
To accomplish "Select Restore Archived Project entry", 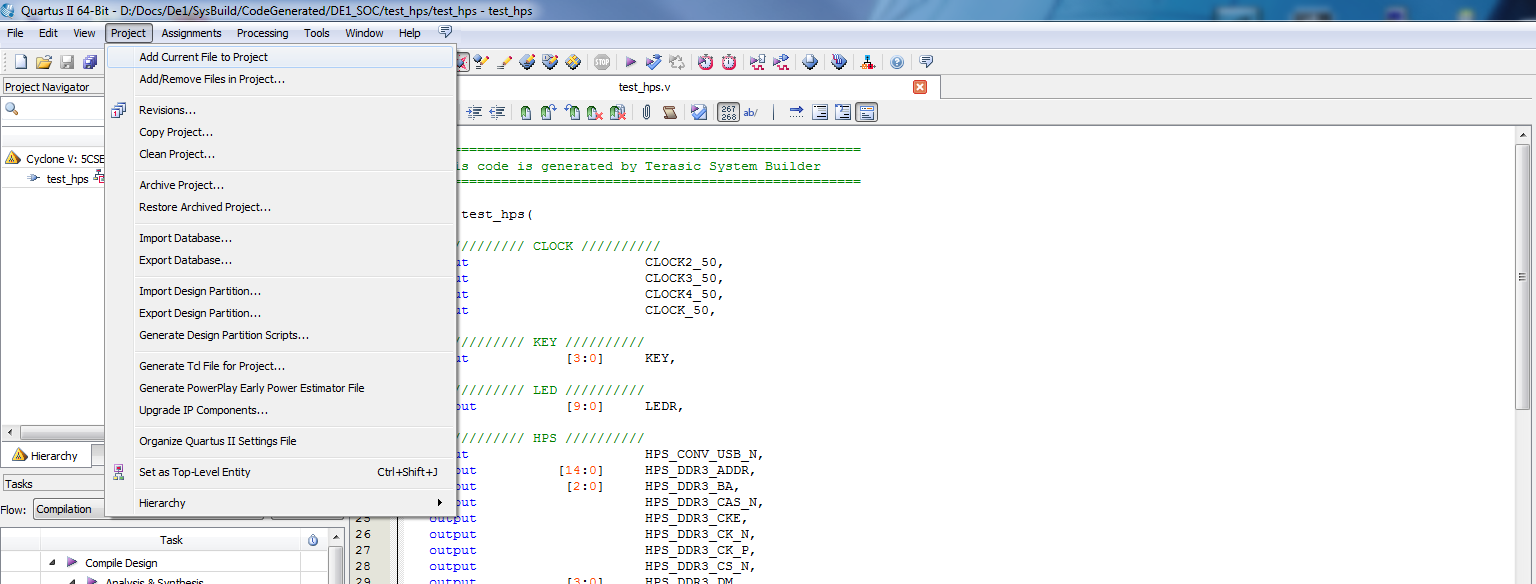I will 281,207.
